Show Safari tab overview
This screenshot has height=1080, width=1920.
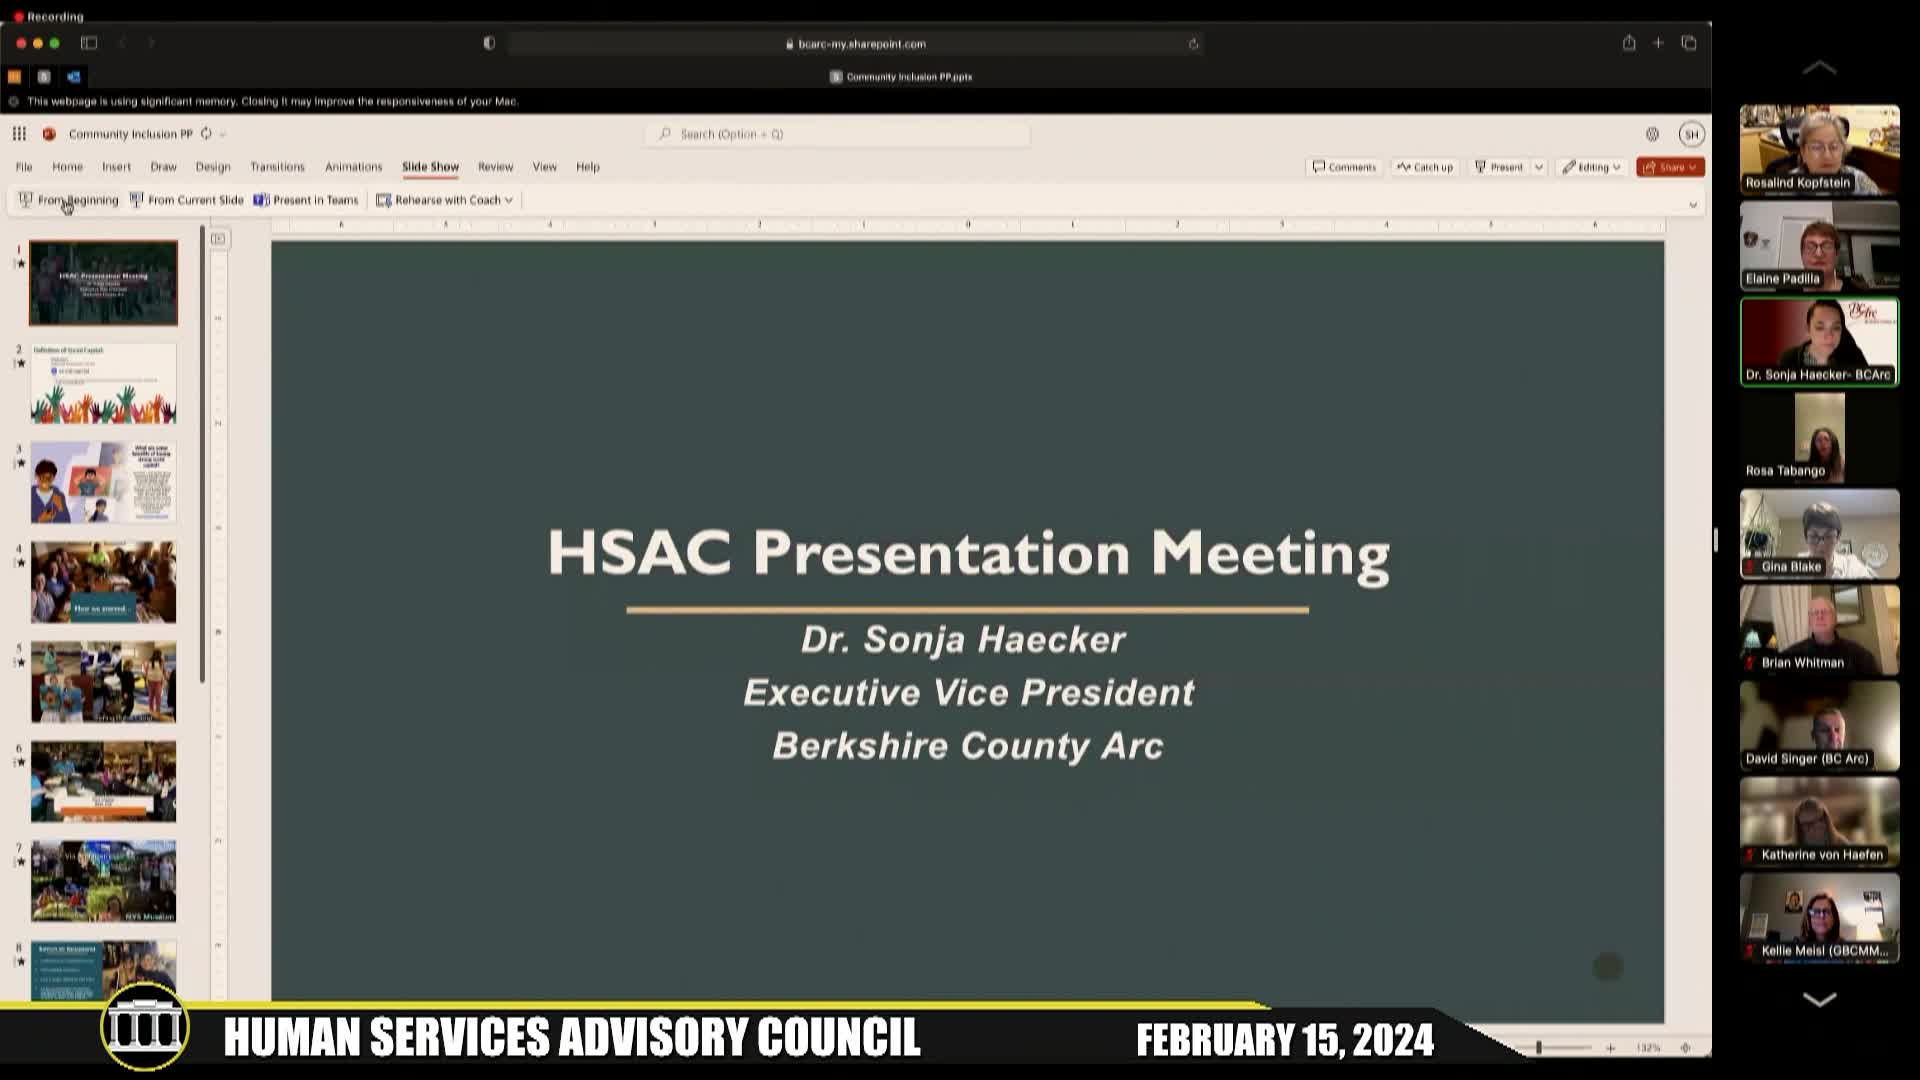point(1689,43)
